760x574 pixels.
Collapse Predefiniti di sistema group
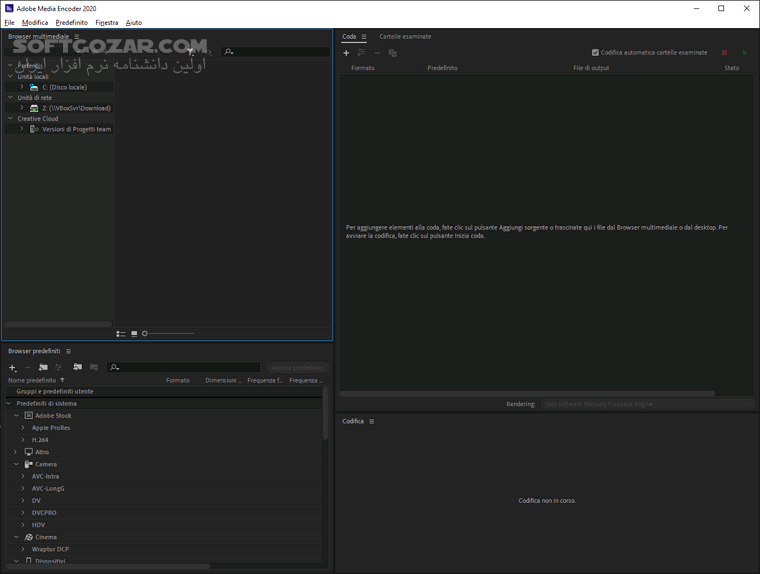9,403
